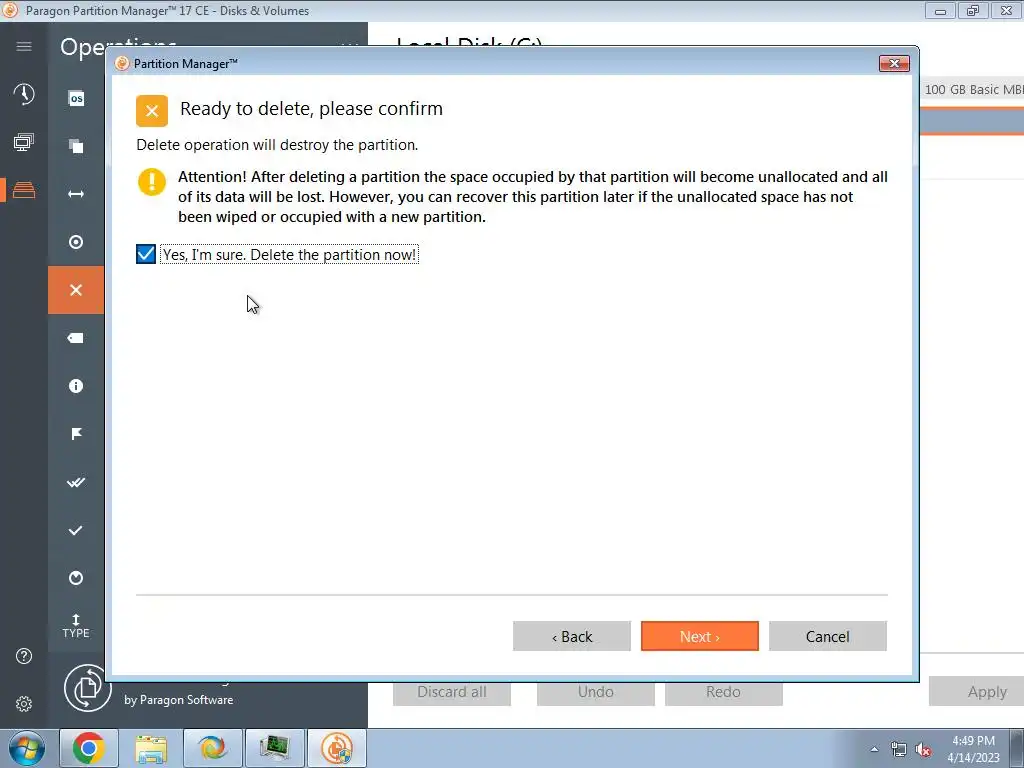Click the double checkmark operation icon
This screenshot has width=1024, height=768.
[x=76, y=482]
